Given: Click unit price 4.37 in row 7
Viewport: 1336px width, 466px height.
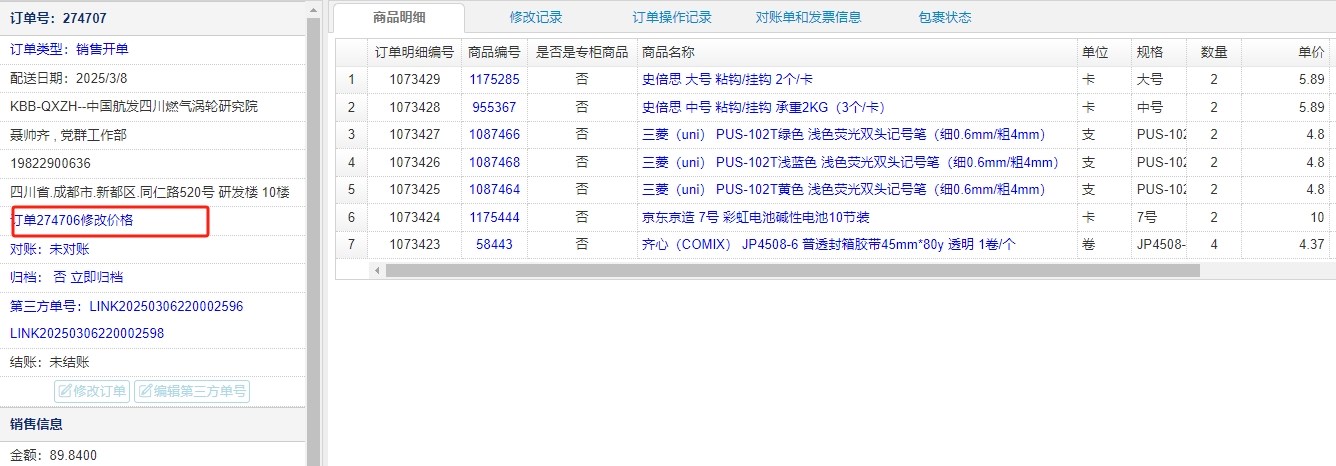Looking at the screenshot, I should (x=1311, y=244).
